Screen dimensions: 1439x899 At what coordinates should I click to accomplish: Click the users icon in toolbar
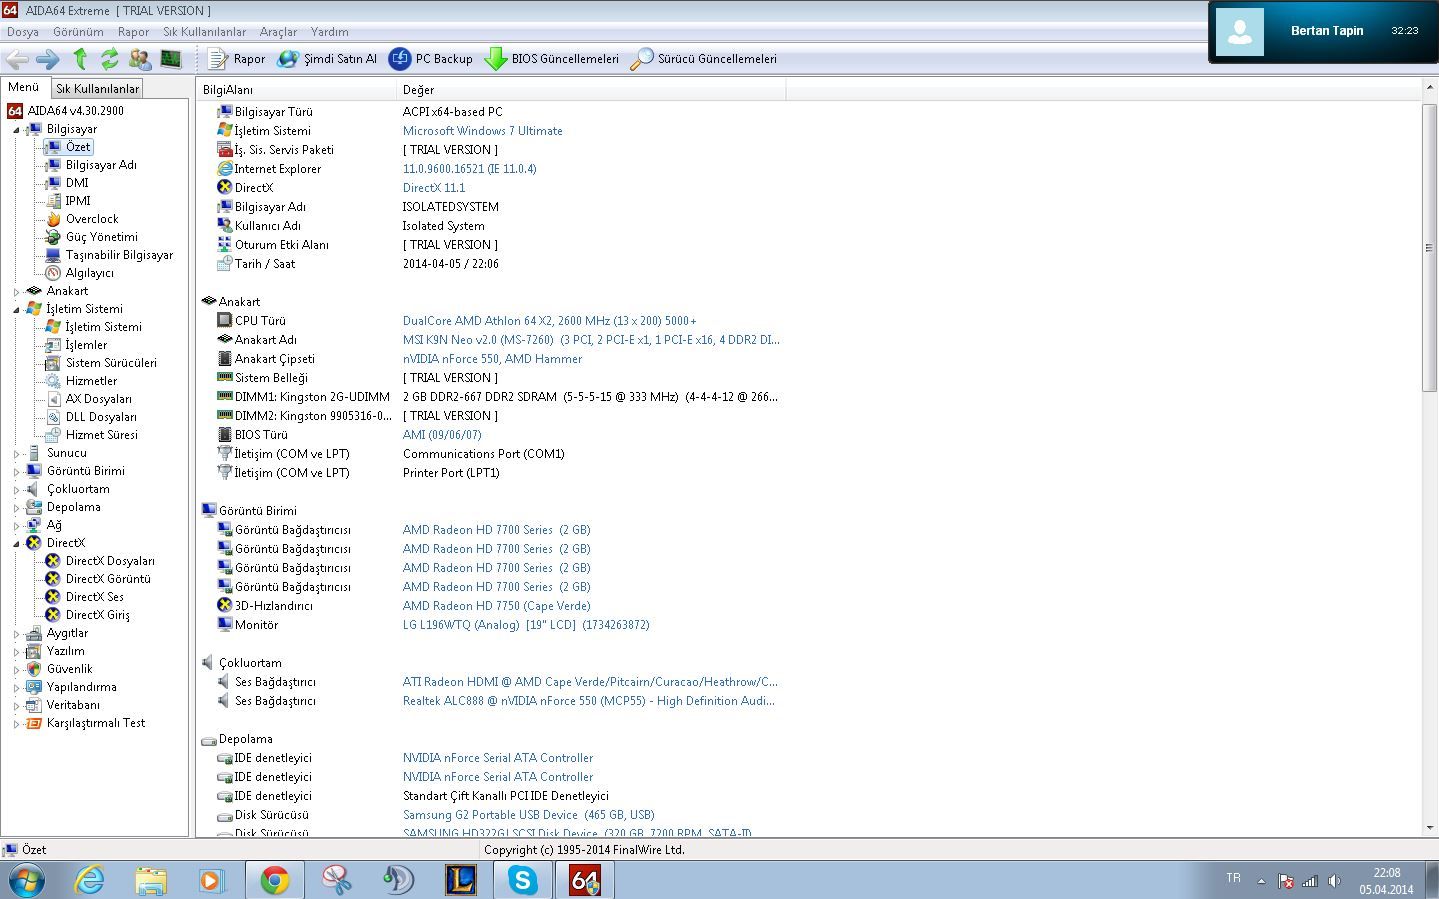click(140, 59)
